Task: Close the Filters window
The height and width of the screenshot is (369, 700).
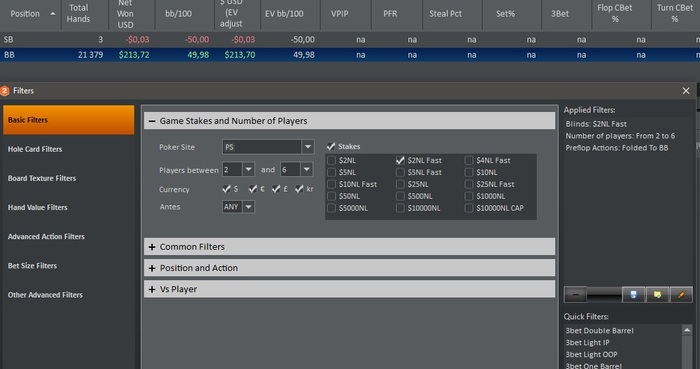Action: (x=686, y=91)
